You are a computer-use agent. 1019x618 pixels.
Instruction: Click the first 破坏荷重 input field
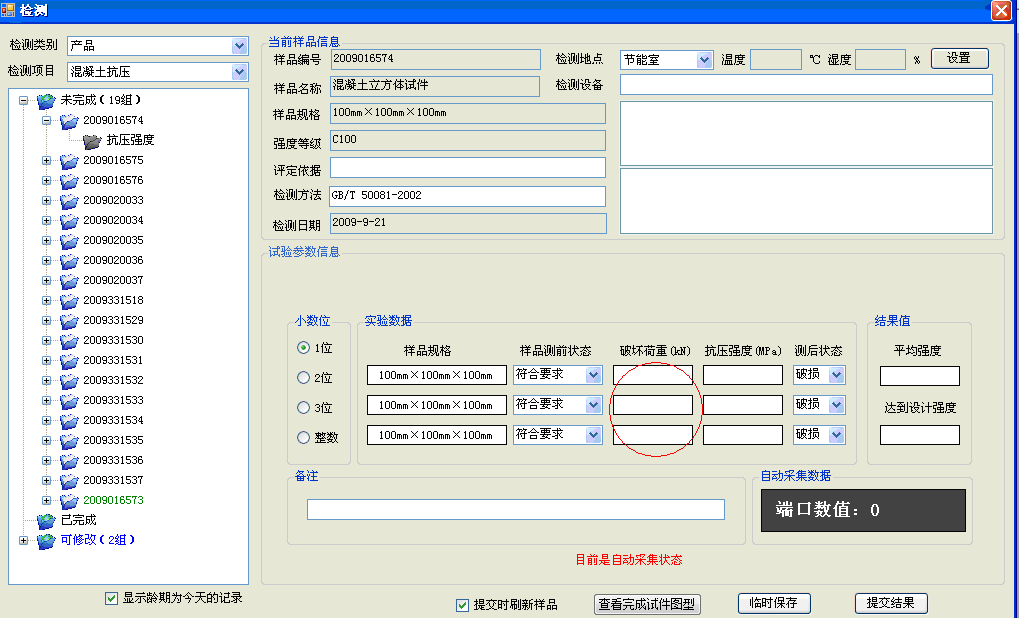tap(652, 375)
